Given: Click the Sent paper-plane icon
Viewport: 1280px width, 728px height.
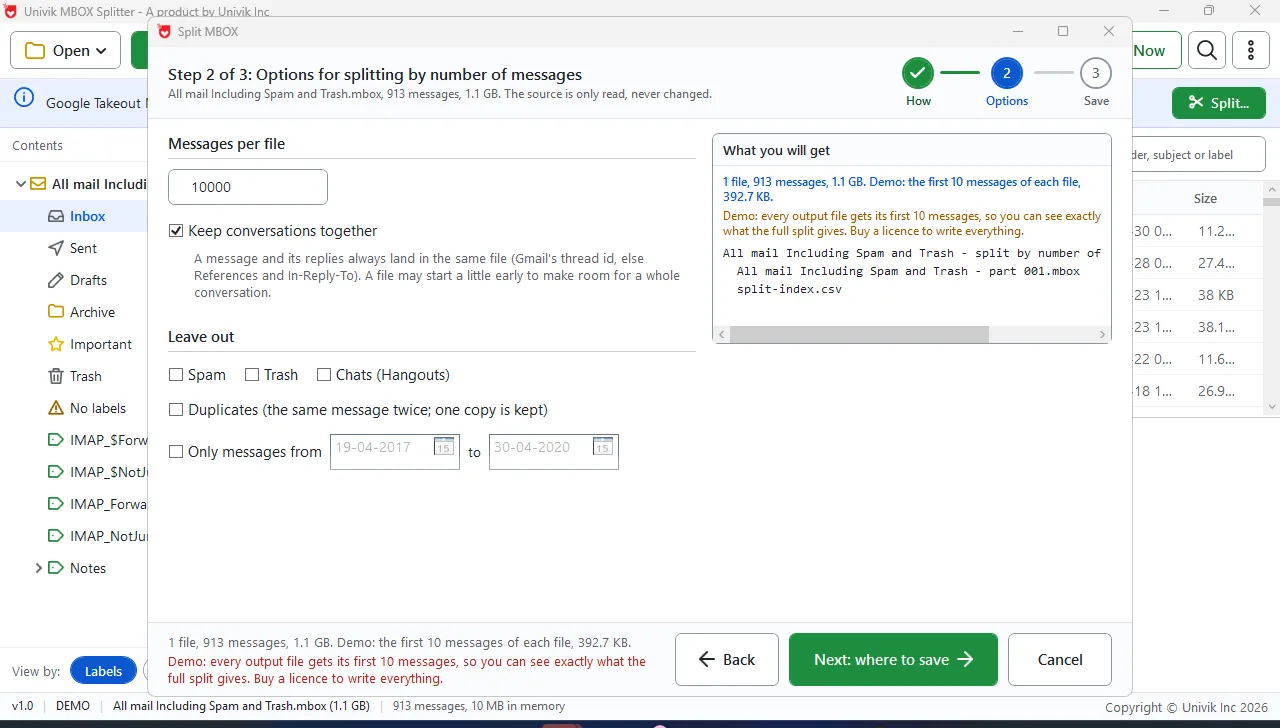Looking at the screenshot, I should point(56,248).
